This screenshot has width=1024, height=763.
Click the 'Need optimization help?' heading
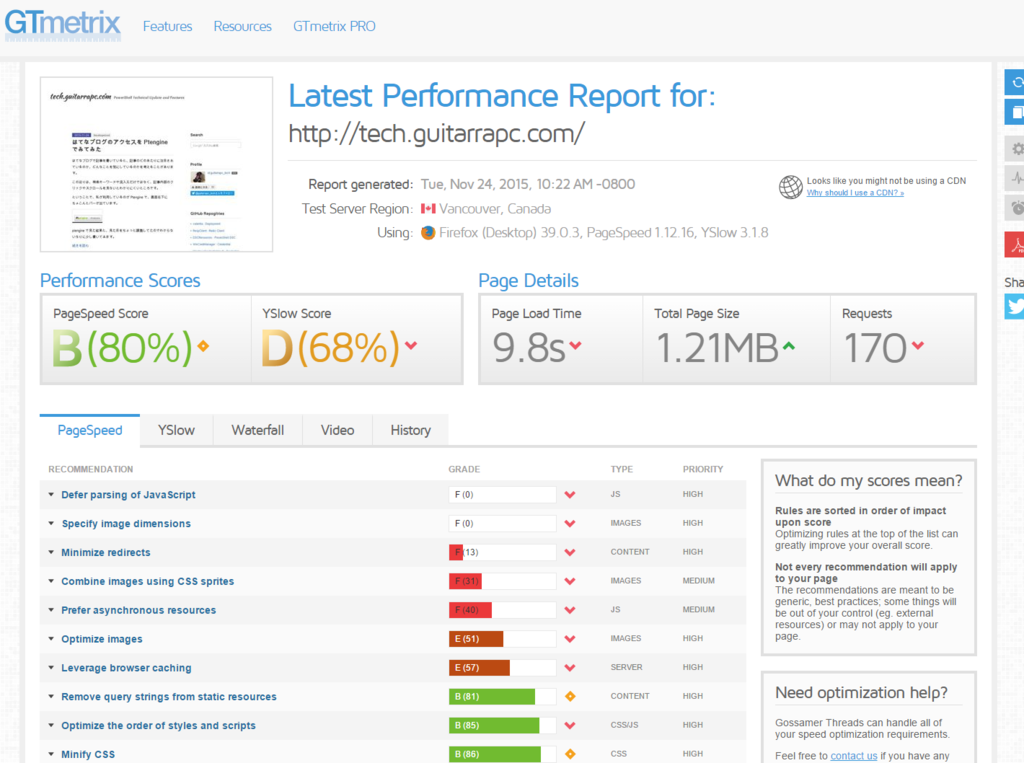[861, 692]
